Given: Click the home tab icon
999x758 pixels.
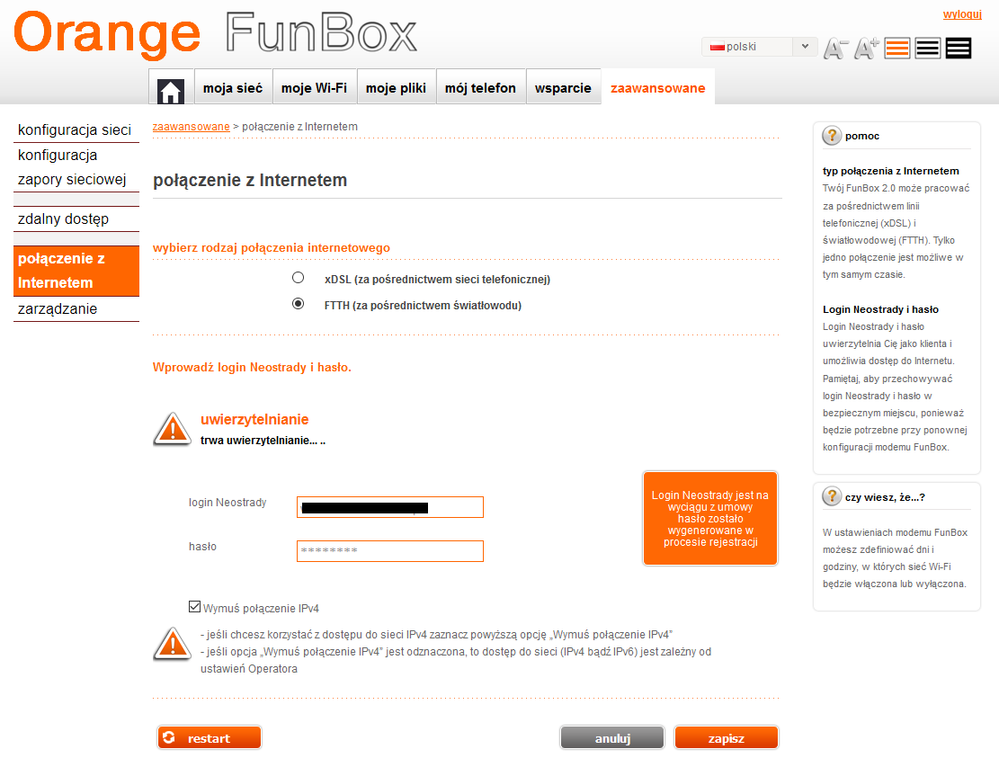Looking at the screenshot, I should (x=170, y=88).
